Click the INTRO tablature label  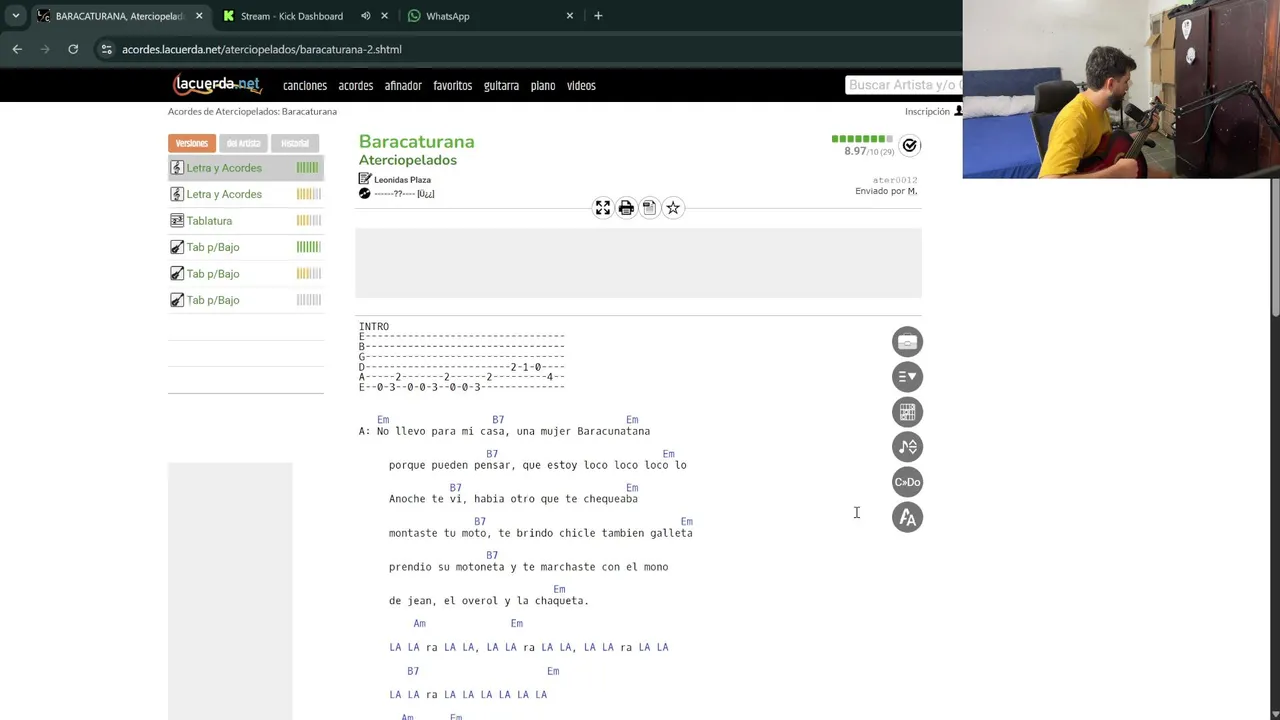point(374,327)
